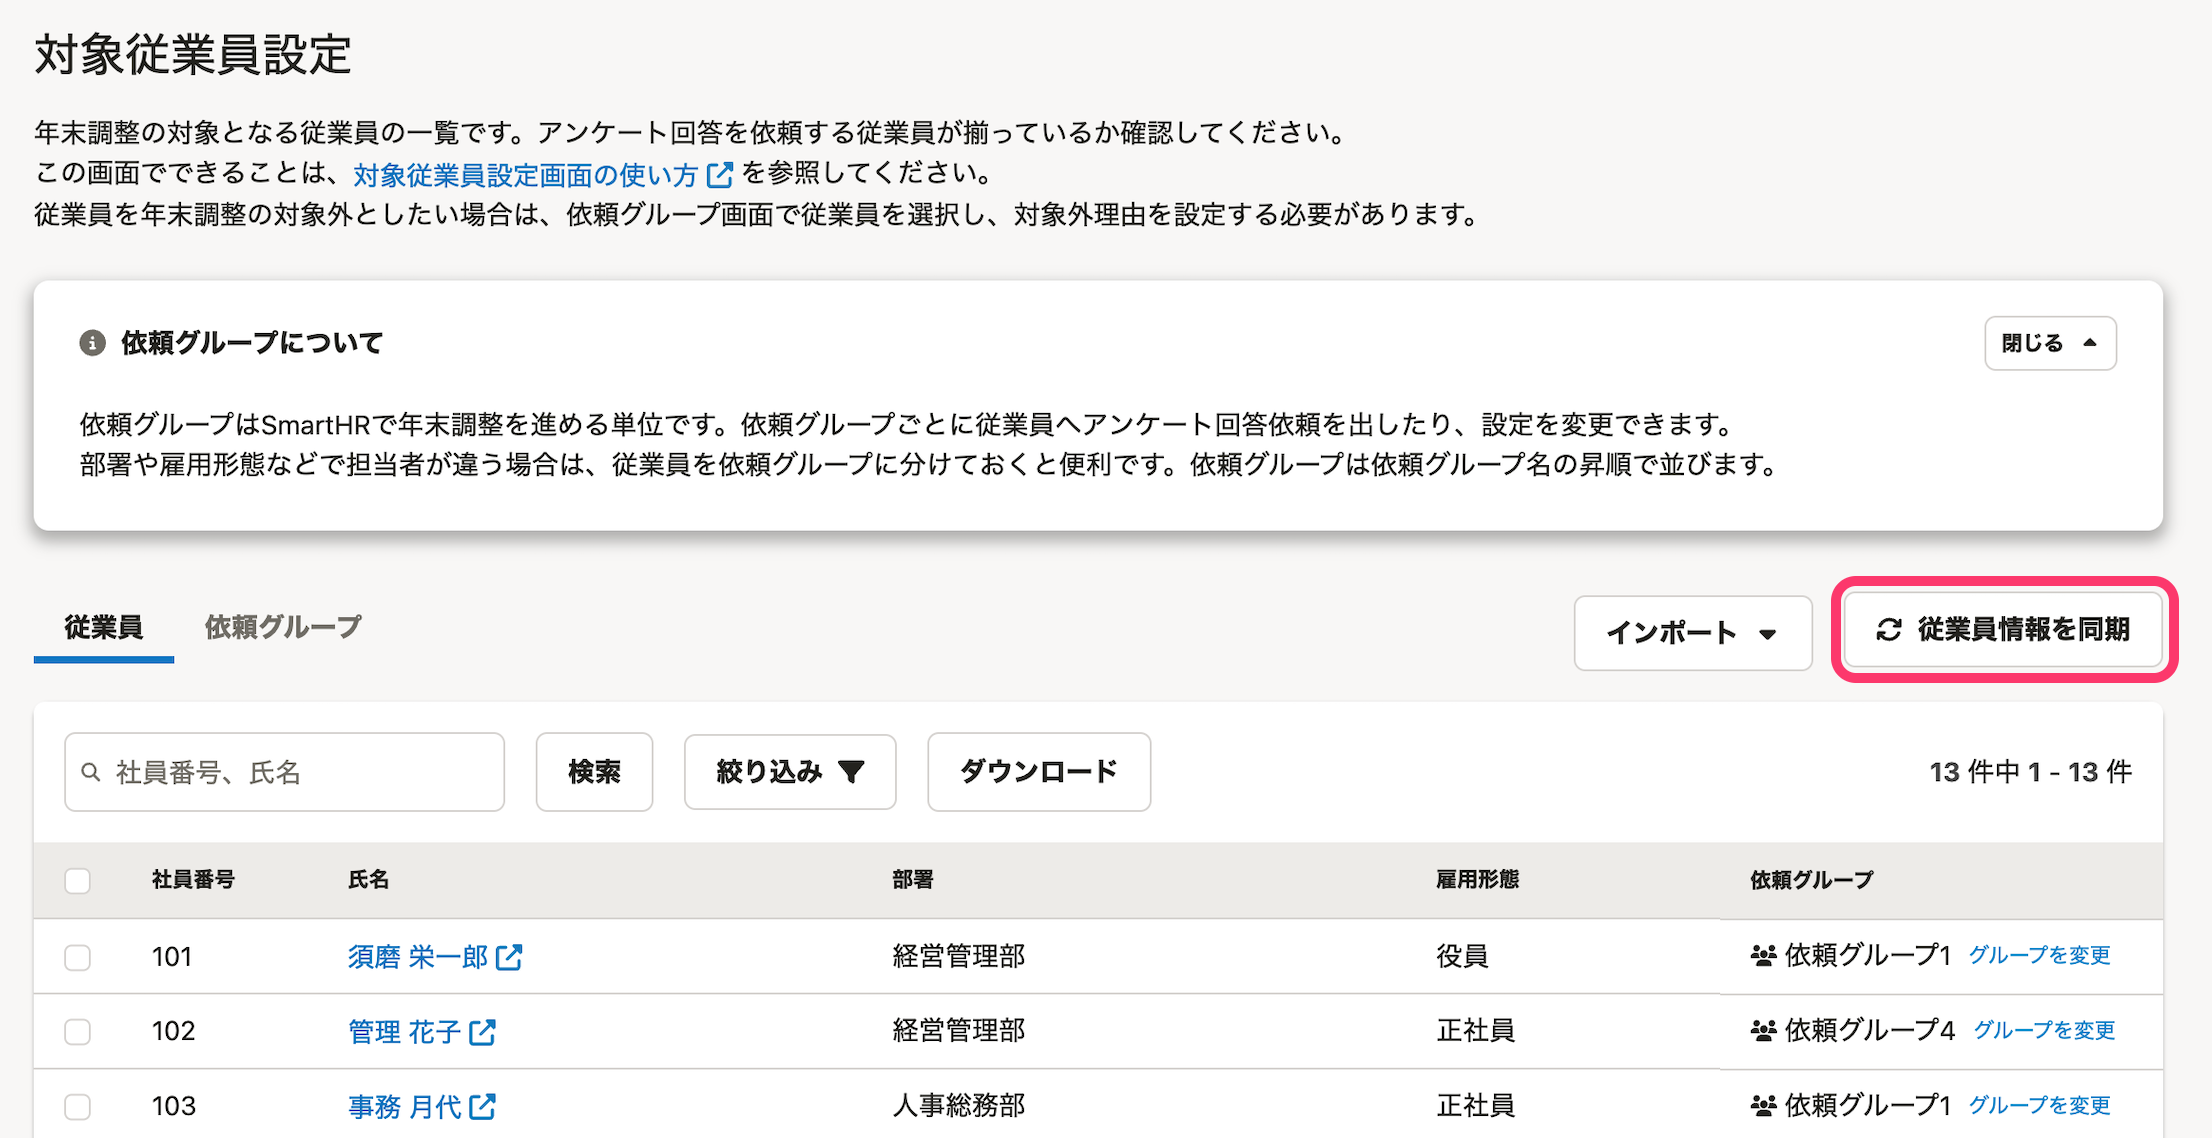Click external link icon after 対象従業員設定画面の使い方
The height and width of the screenshot is (1138, 2212).
720,175
